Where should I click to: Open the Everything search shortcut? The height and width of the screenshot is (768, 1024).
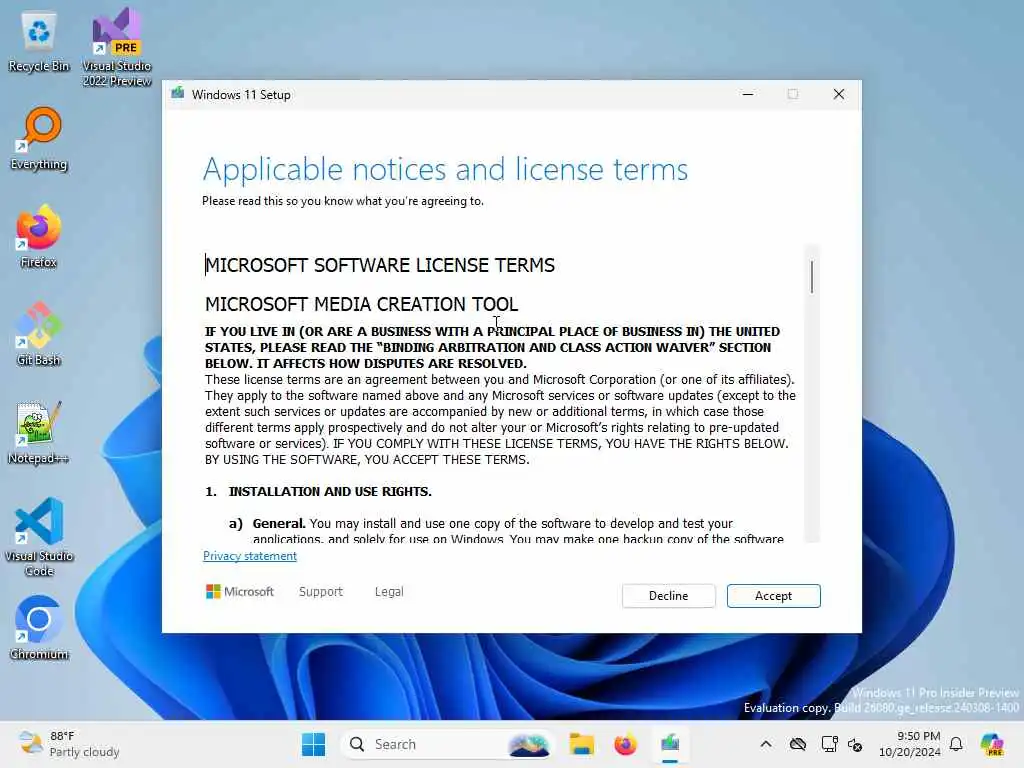(x=39, y=138)
